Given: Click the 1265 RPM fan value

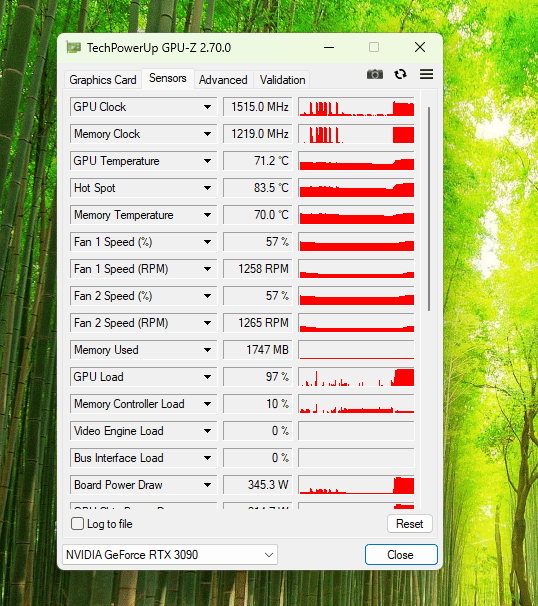Looking at the screenshot, I should pyautogui.click(x=258, y=323).
